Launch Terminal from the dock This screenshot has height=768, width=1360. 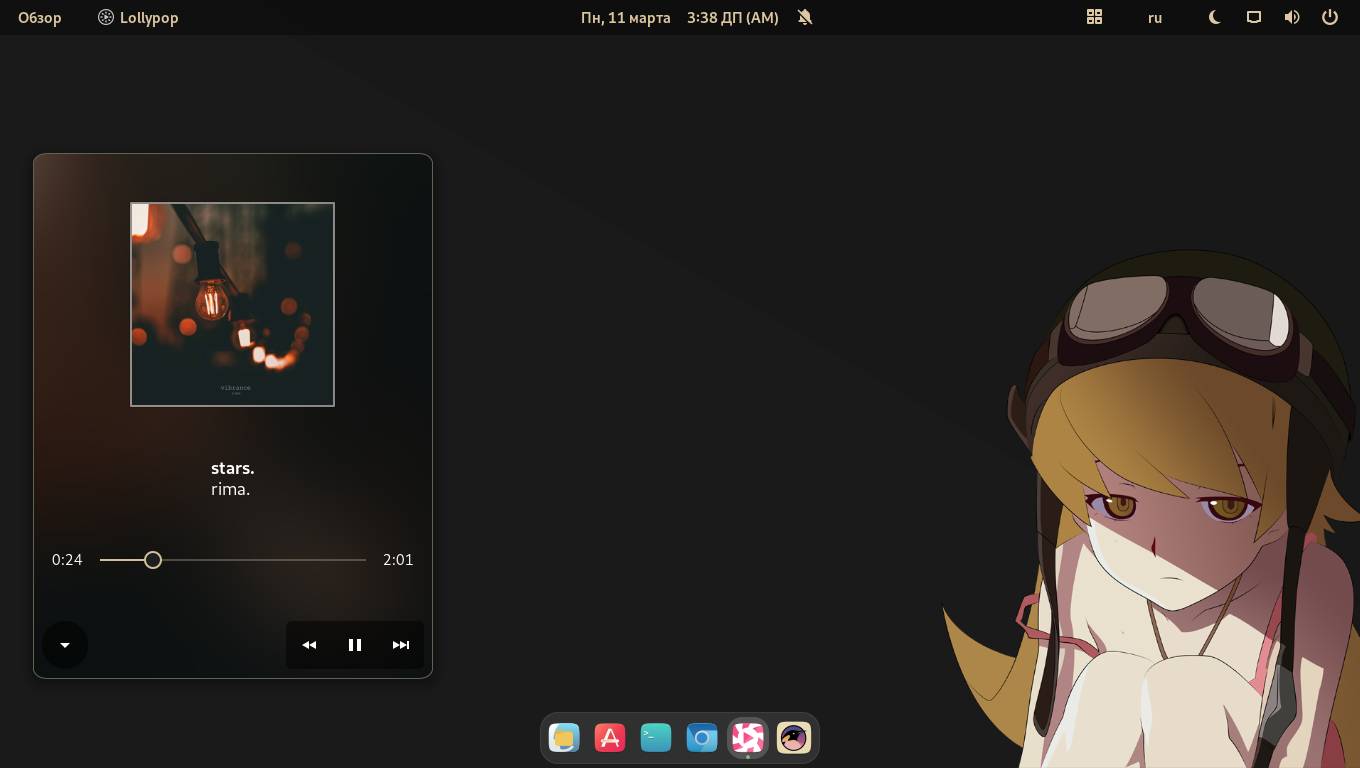(x=656, y=738)
